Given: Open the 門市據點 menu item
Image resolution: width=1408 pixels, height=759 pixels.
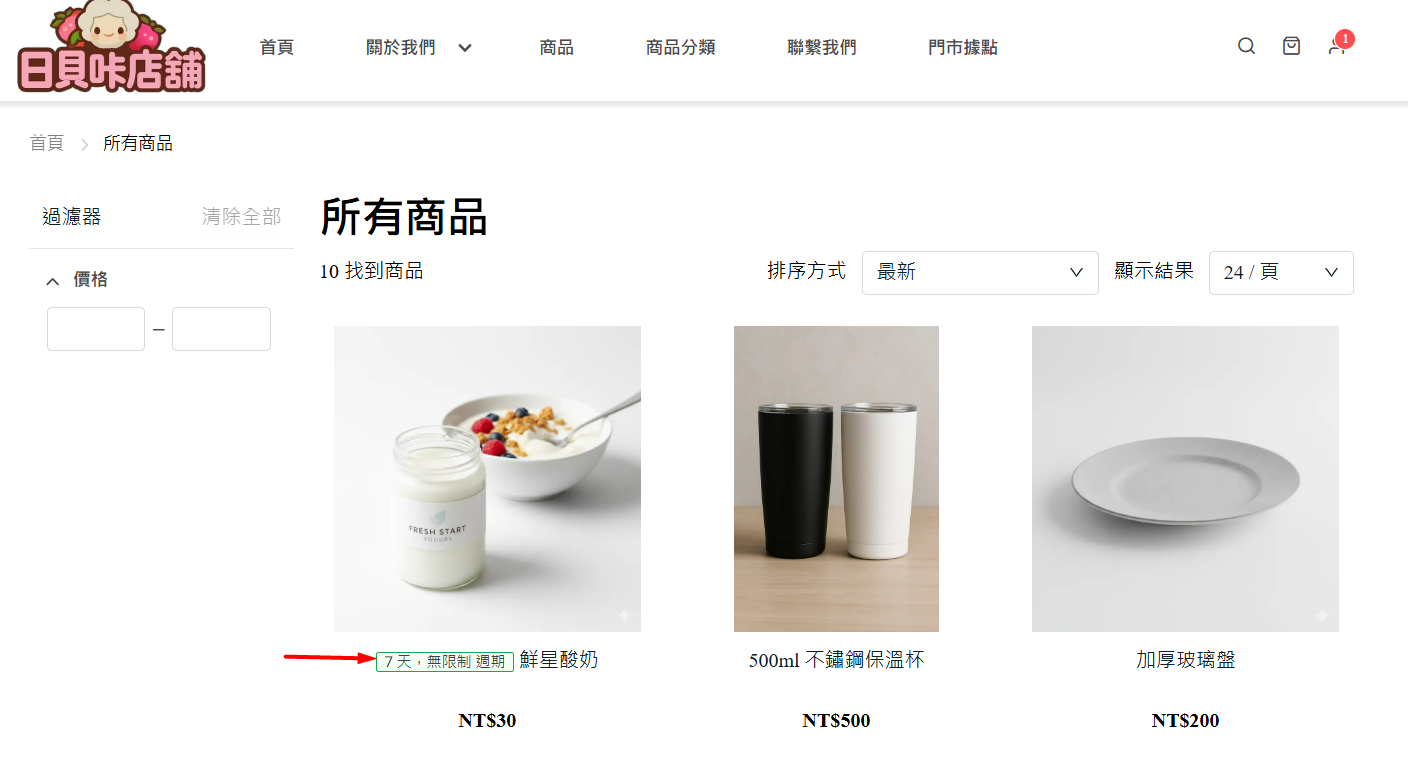Looking at the screenshot, I should tap(963, 48).
